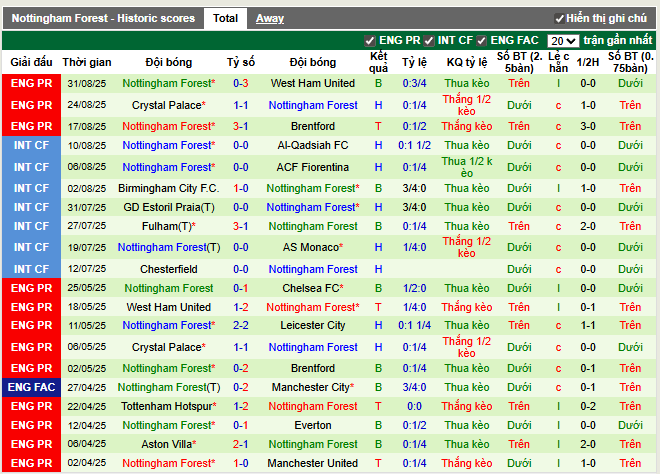660x474 pixels.
Task: Click the Tỷ số column header
Action: pos(241,62)
